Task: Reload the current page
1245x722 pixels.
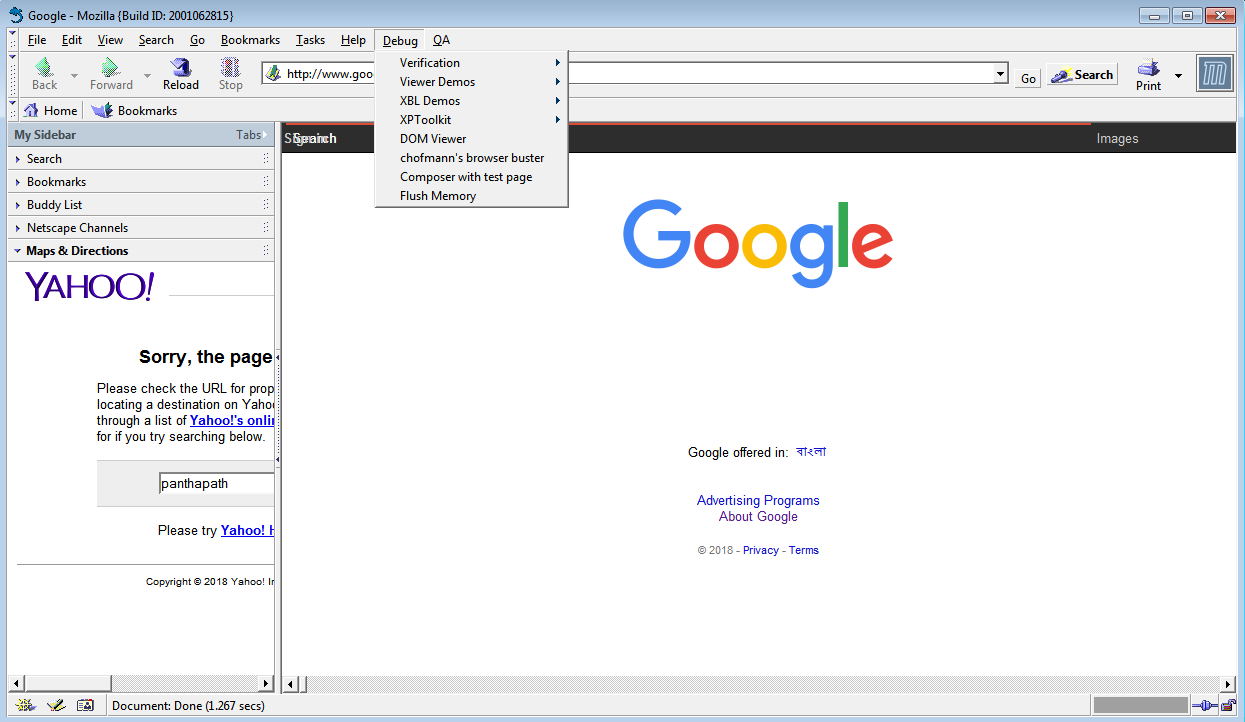Action: pyautogui.click(x=180, y=72)
